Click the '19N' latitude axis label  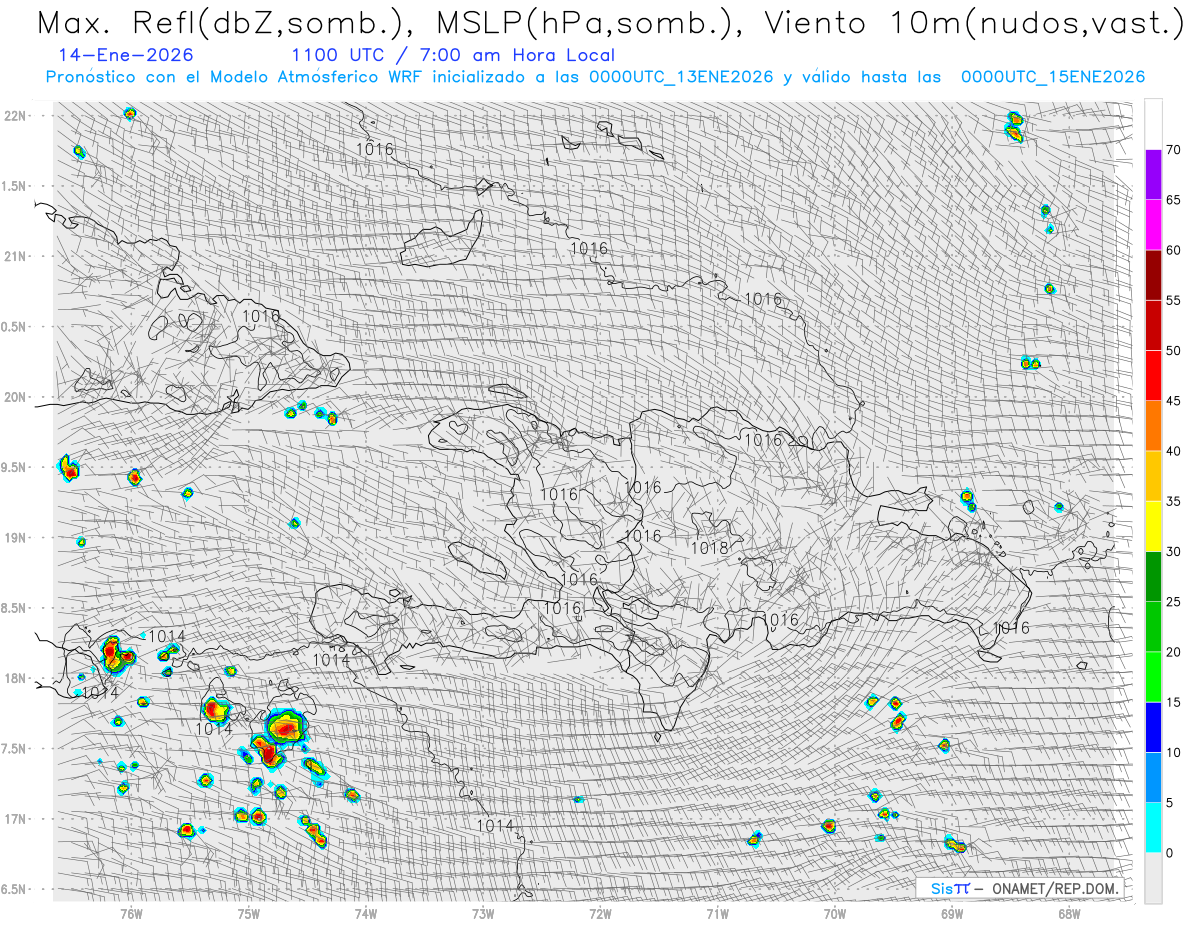pos(15,538)
